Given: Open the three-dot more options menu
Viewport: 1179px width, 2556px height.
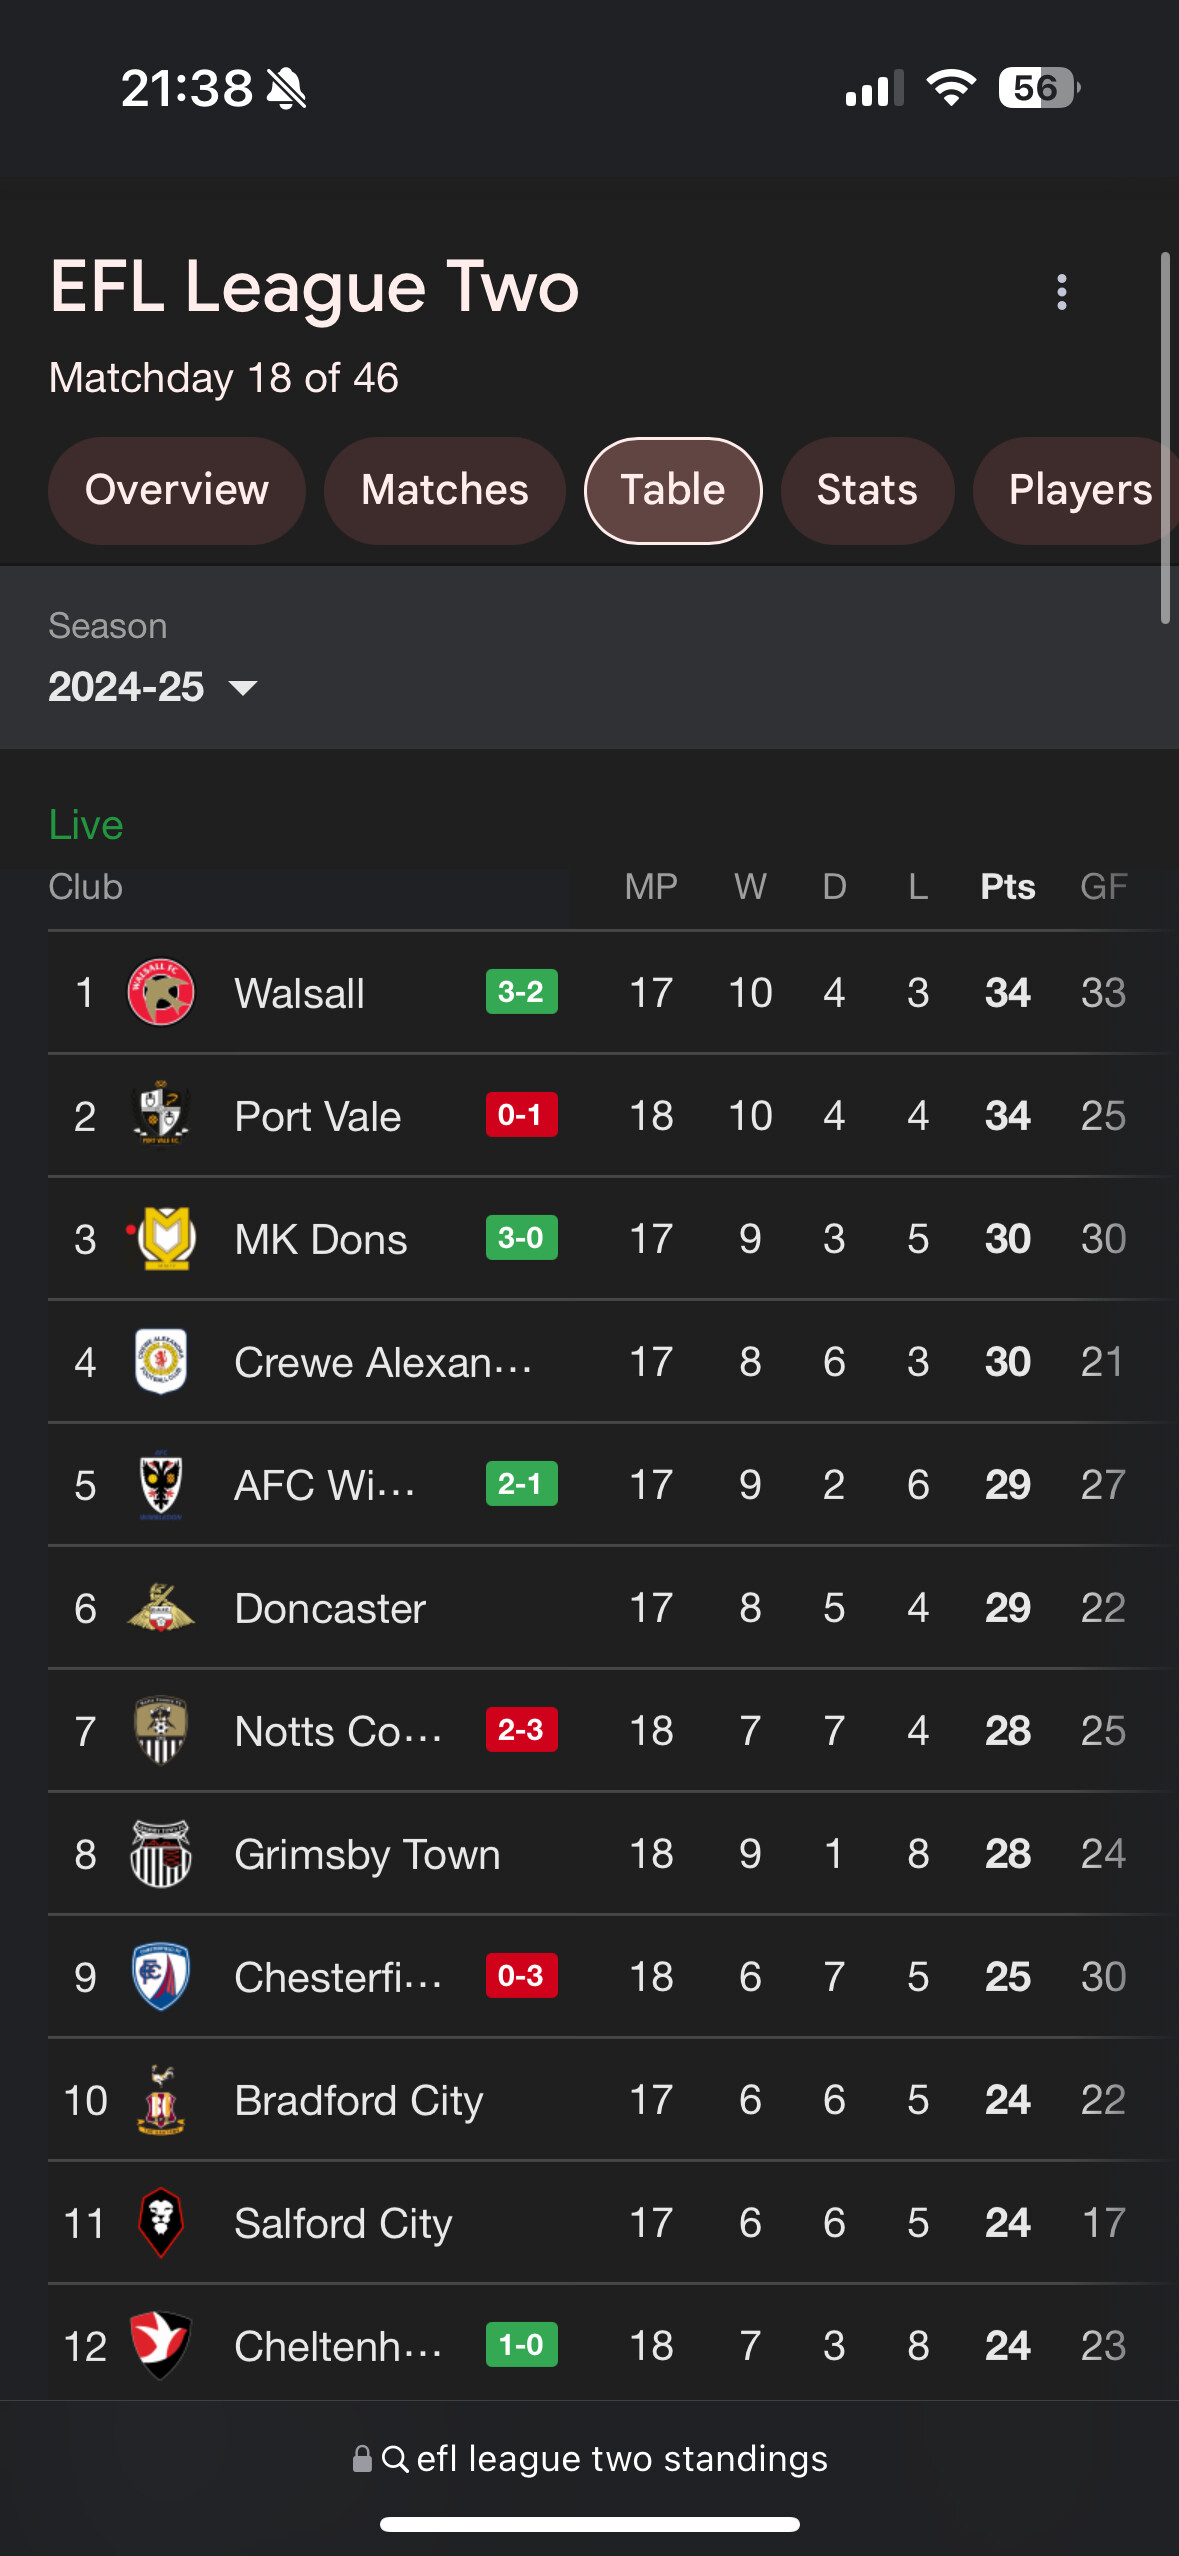Looking at the screenshot, I should tap(1061, 292).
